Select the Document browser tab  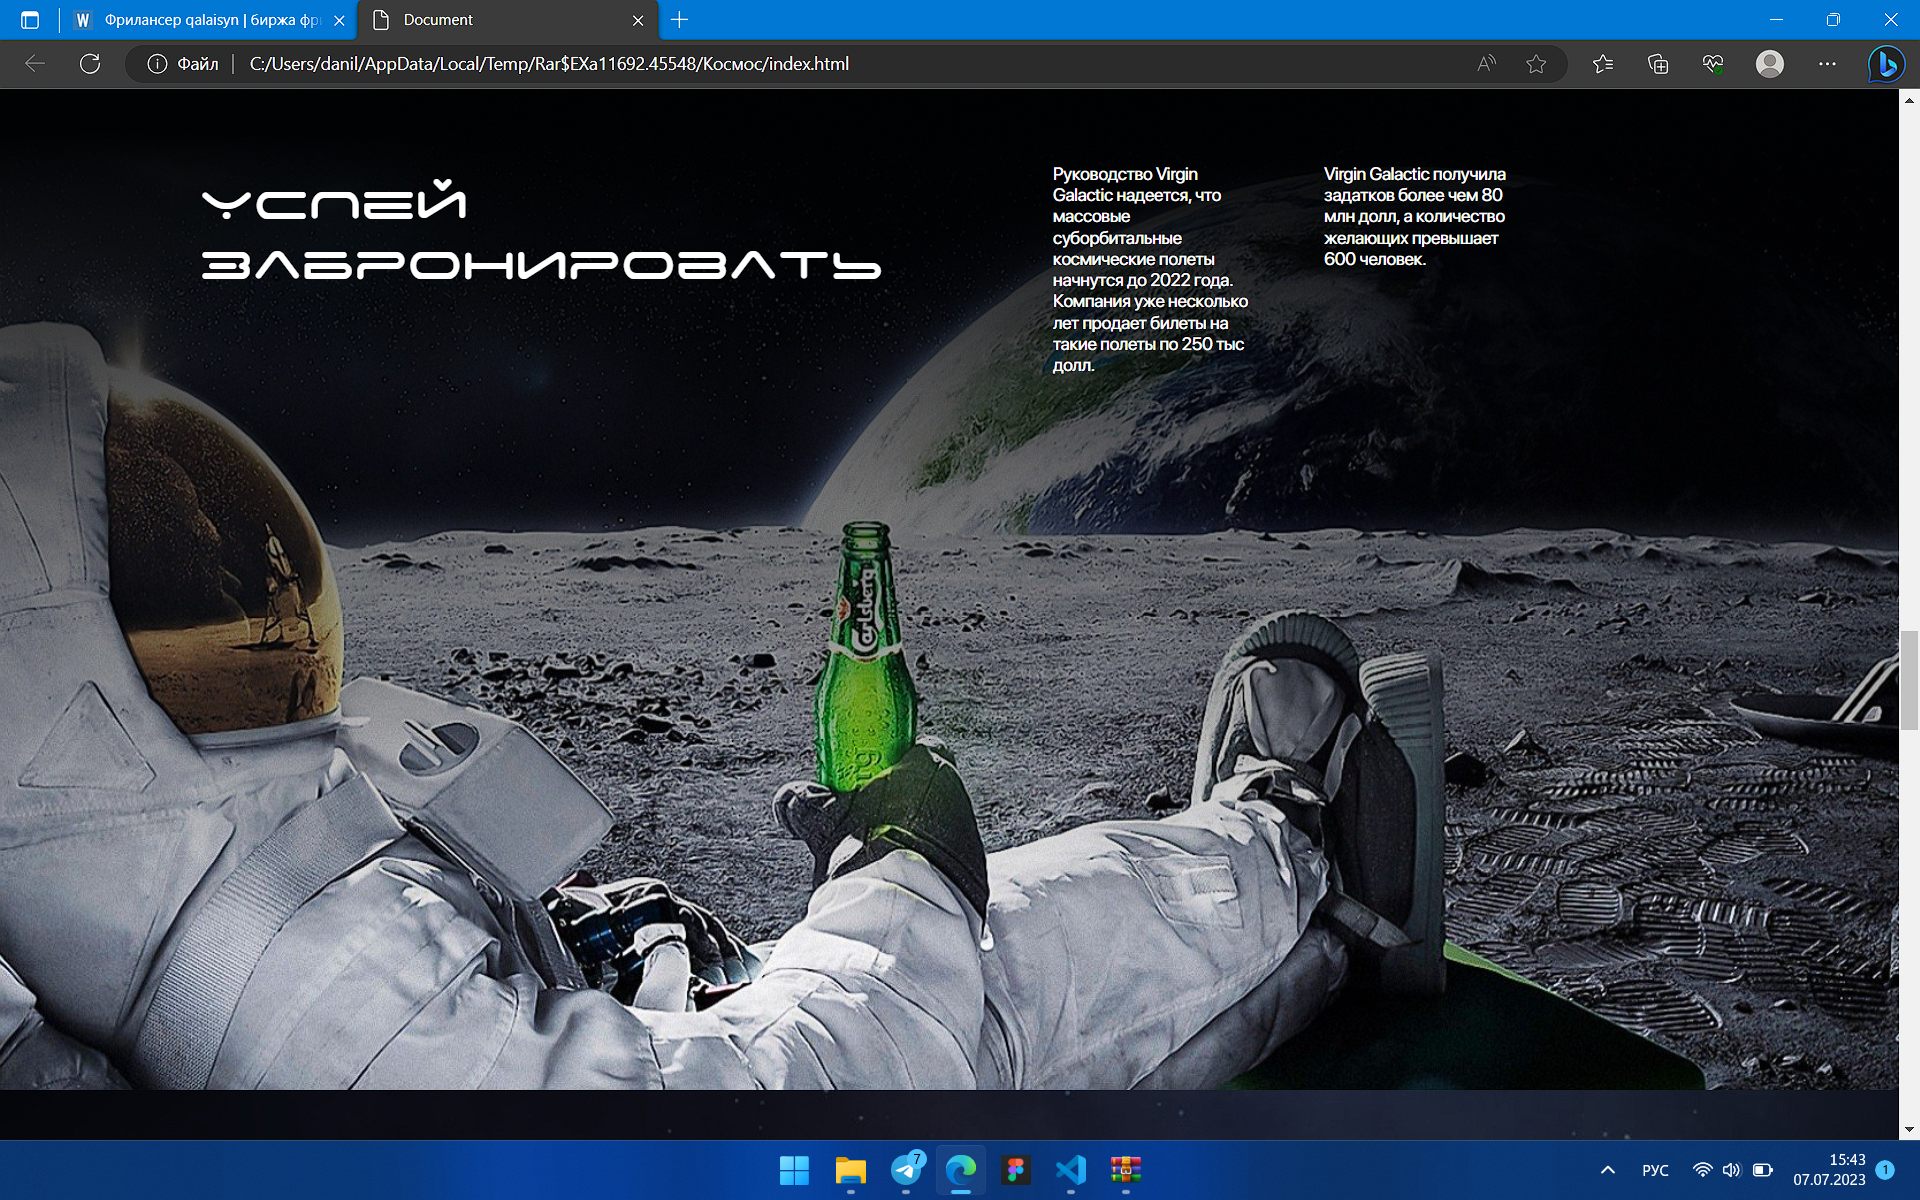[x=508, y=20]
